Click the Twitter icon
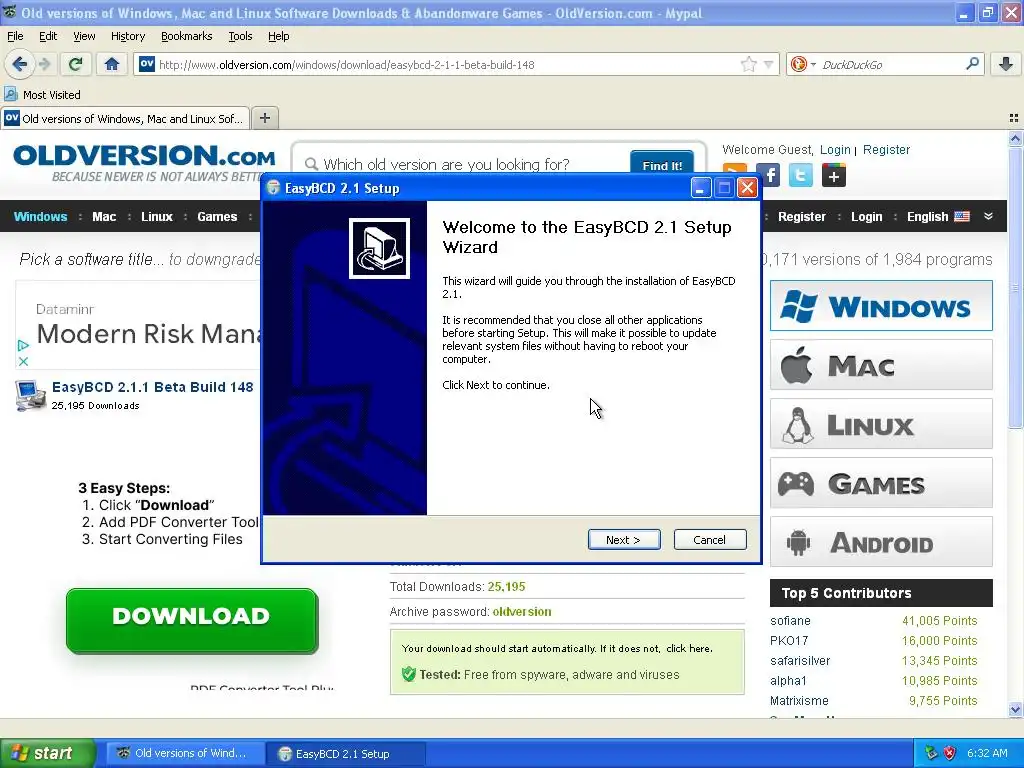 point(801,175)
